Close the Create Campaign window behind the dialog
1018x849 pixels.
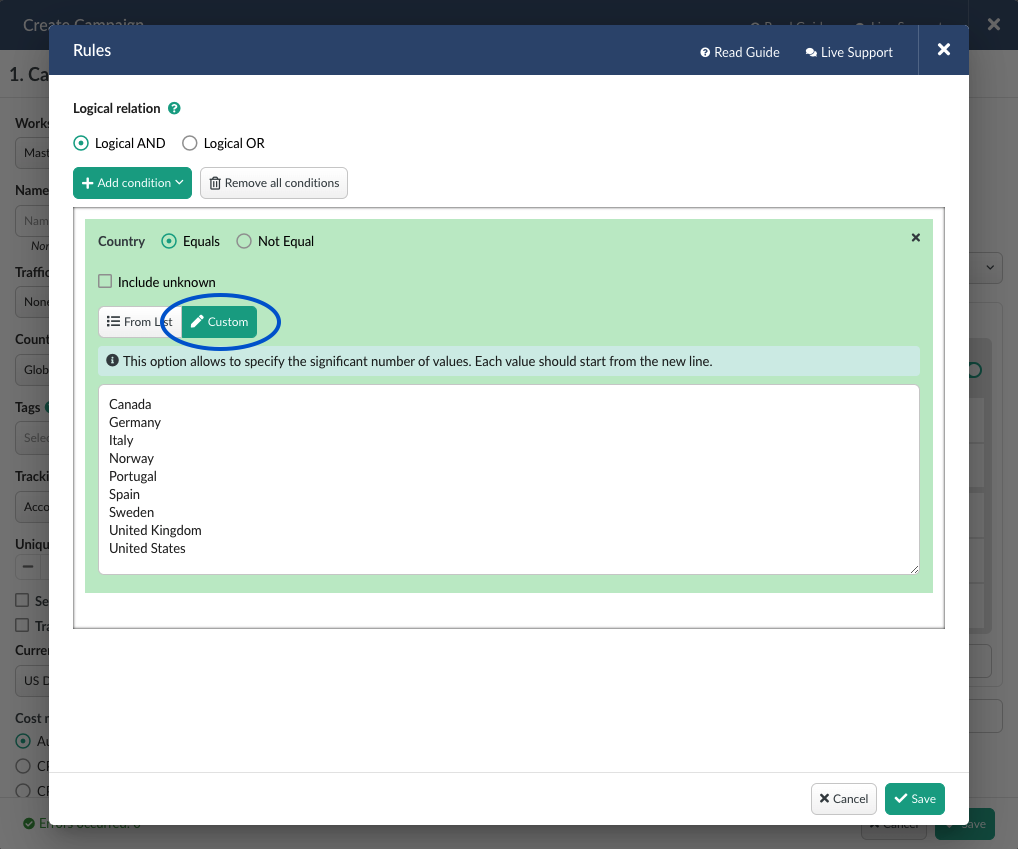pyautogui.click(x=993, y=25)
